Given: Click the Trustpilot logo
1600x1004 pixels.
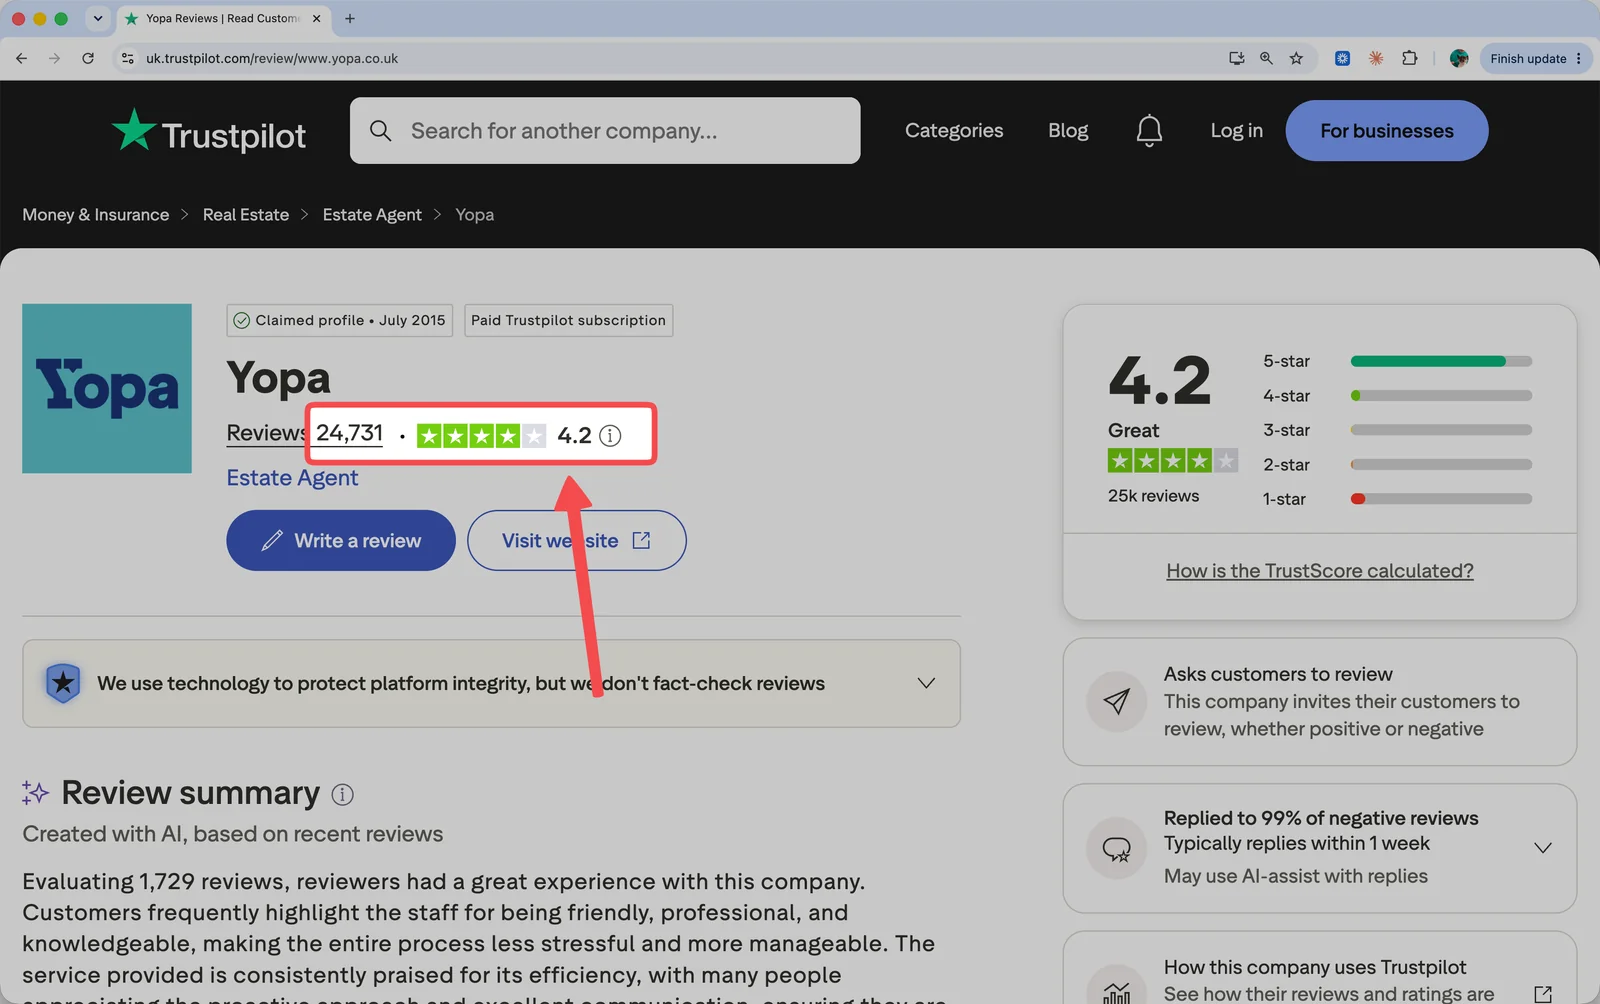Looking at the screenshot, I should (209, 131).
